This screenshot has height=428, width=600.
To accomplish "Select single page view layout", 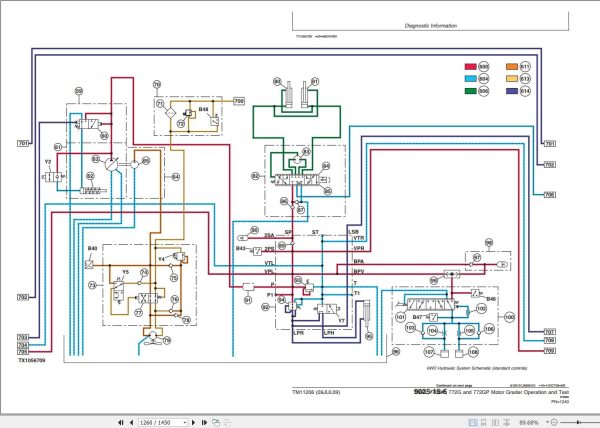I will [473, 423].
